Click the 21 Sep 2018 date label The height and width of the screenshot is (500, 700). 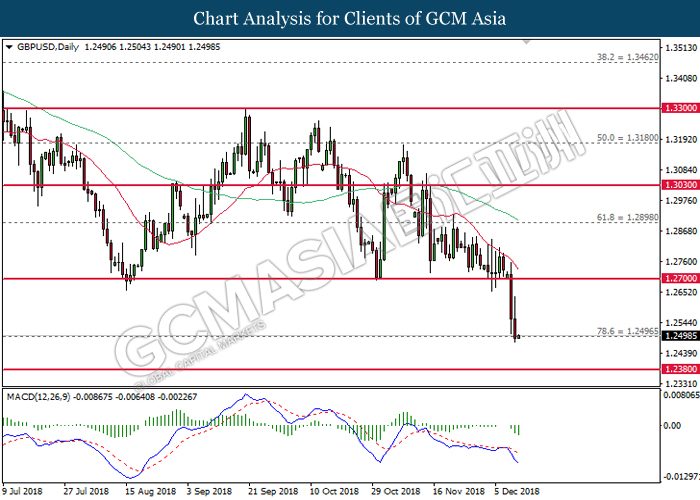click(x=273, y=492)
